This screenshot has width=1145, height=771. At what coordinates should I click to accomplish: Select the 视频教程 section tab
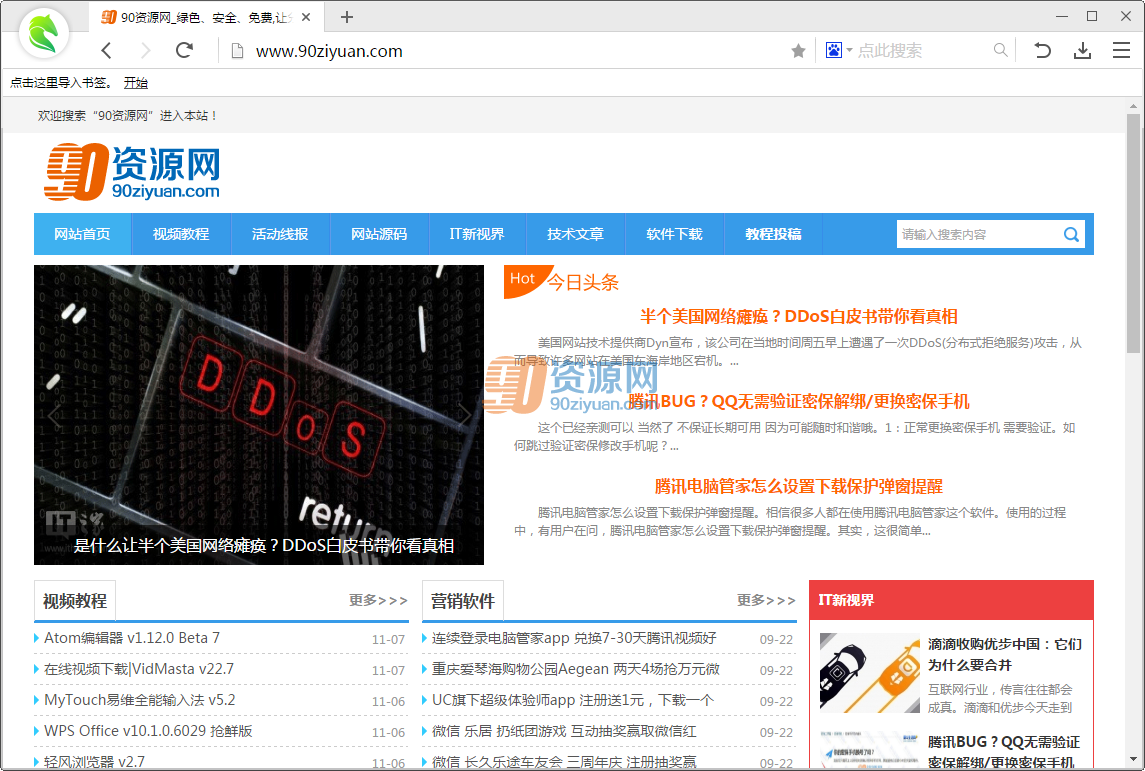pos(75,601)
